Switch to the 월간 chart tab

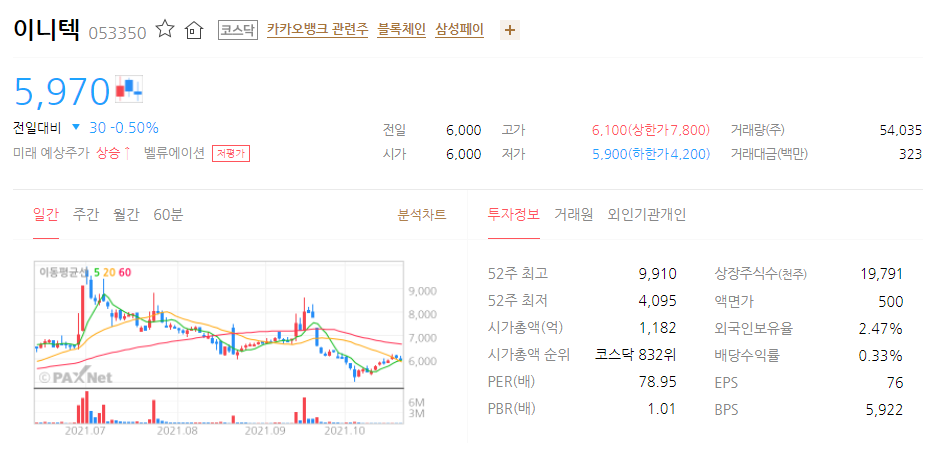click(126, 215)
